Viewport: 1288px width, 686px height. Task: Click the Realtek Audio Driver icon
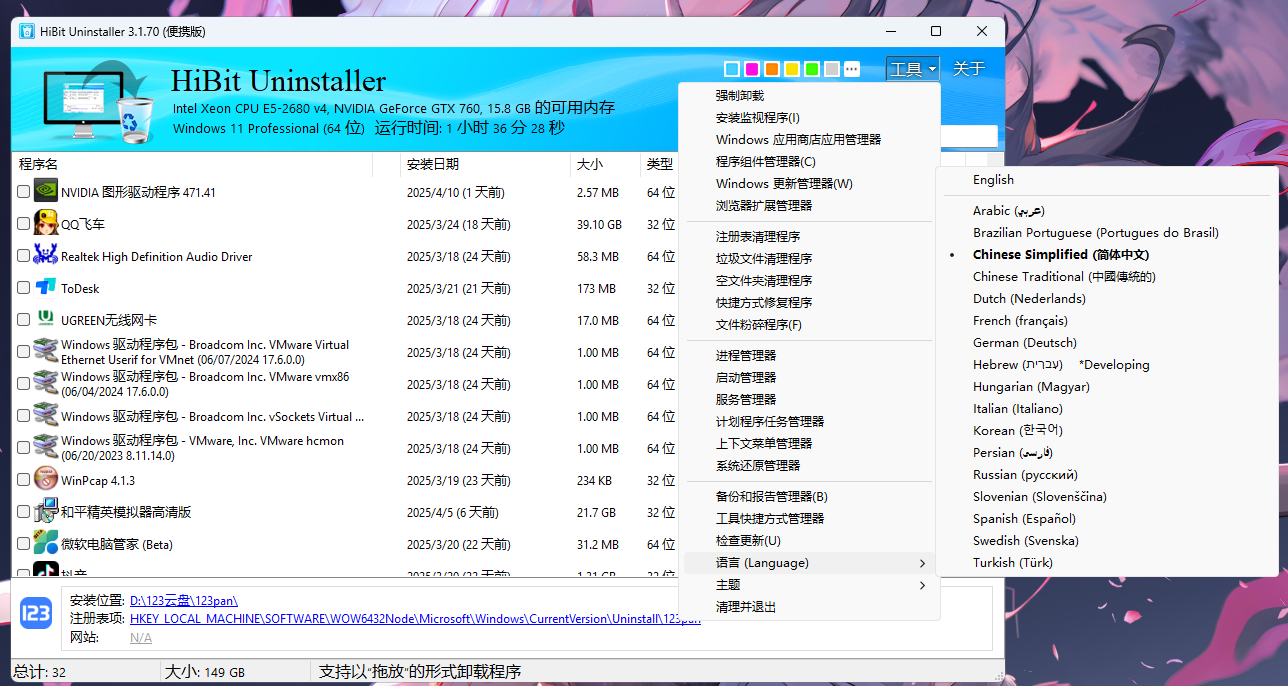pos(46,256)
